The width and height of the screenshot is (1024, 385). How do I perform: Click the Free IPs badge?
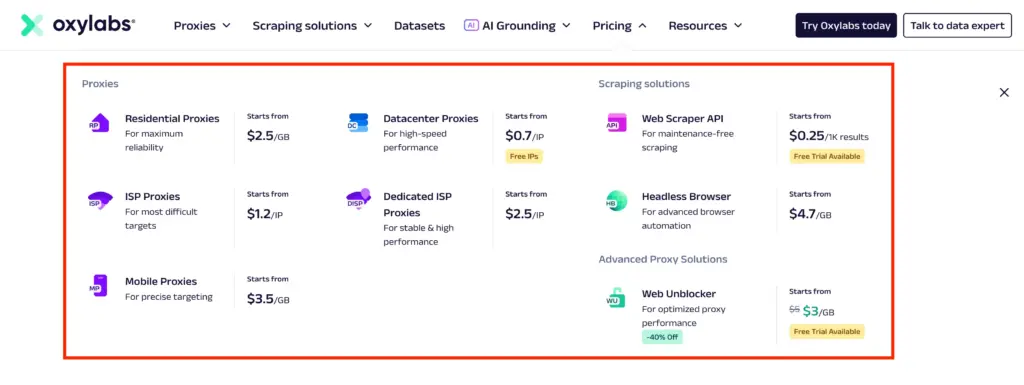524,157
